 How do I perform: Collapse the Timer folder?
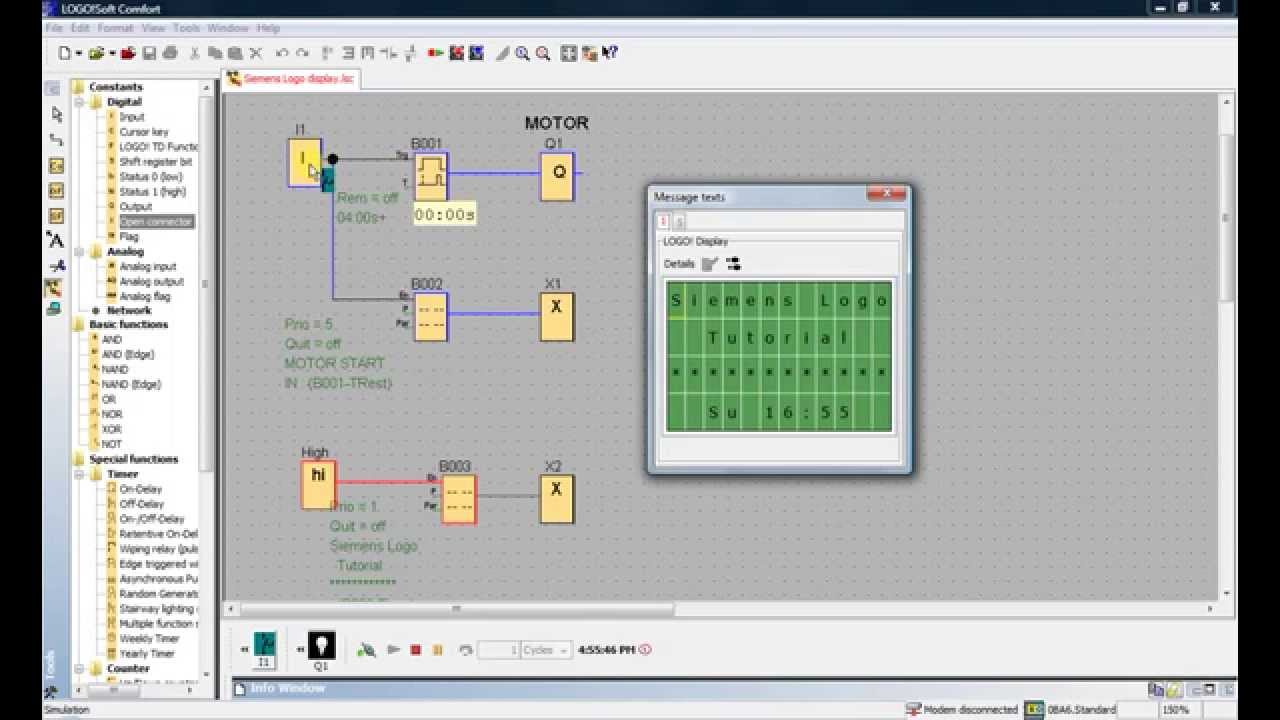pyautogui.click(x=80, y=474)
